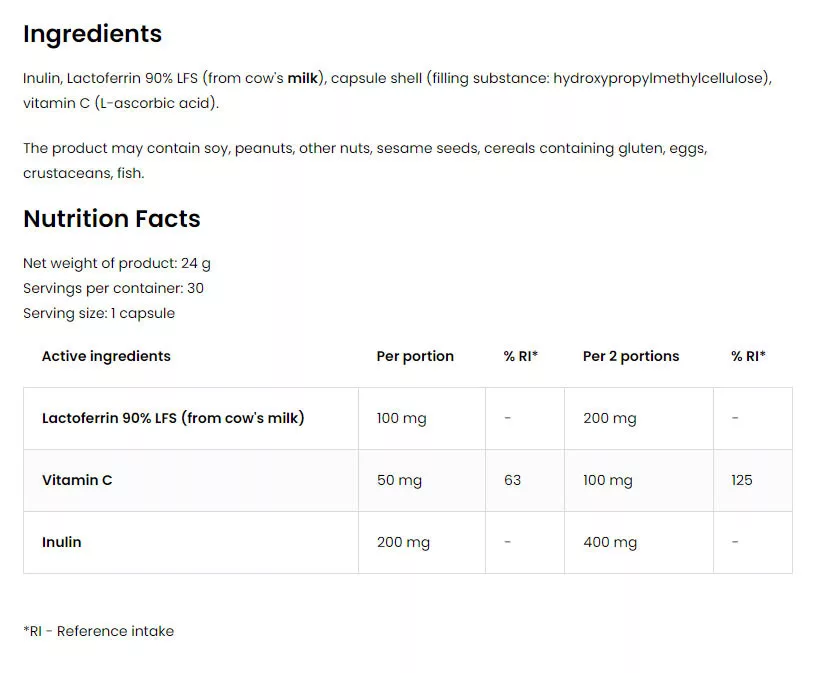Click the Vitamin C %RI value 125
This screenshot has height=673, width=822.
click(742, 481)
